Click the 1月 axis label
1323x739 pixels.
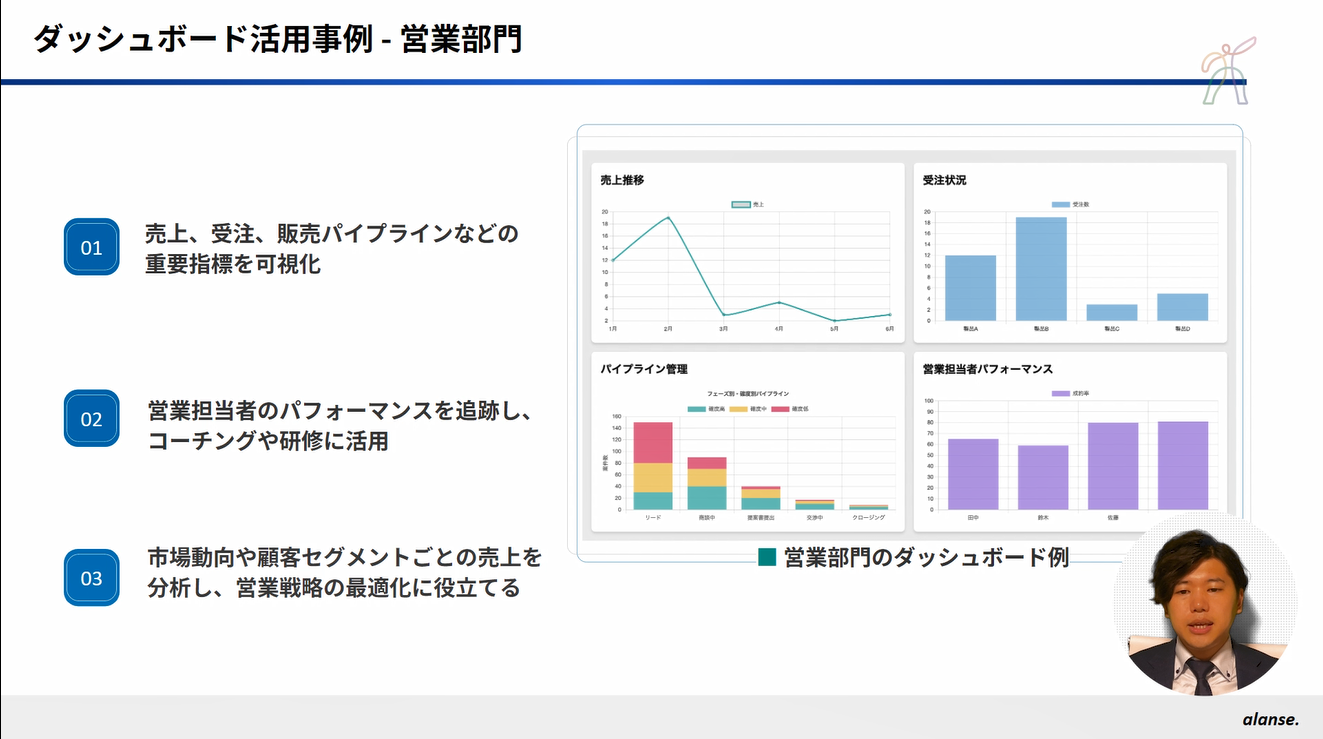coord(613,329)
